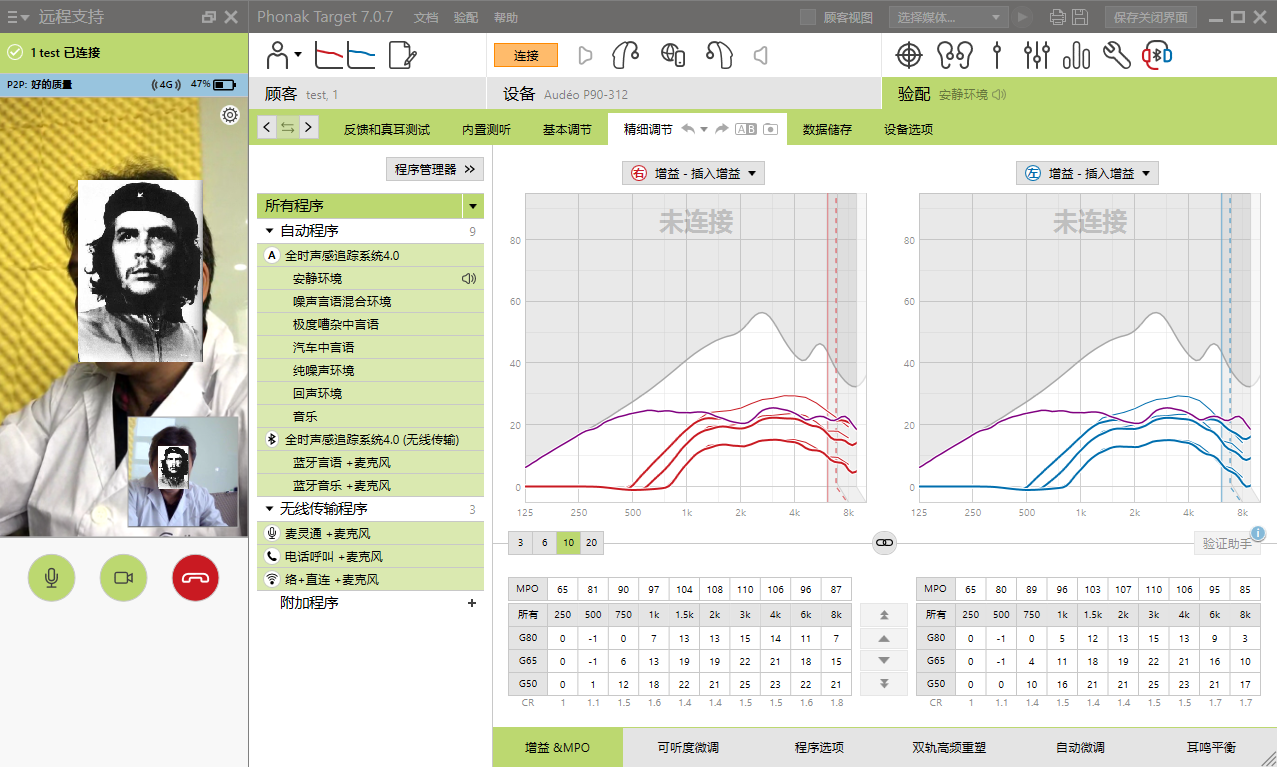The width and height of the screenshot is (1277, 767).
Task: Save session with the floppy disk icon
Action: (x=1080, y=17)
